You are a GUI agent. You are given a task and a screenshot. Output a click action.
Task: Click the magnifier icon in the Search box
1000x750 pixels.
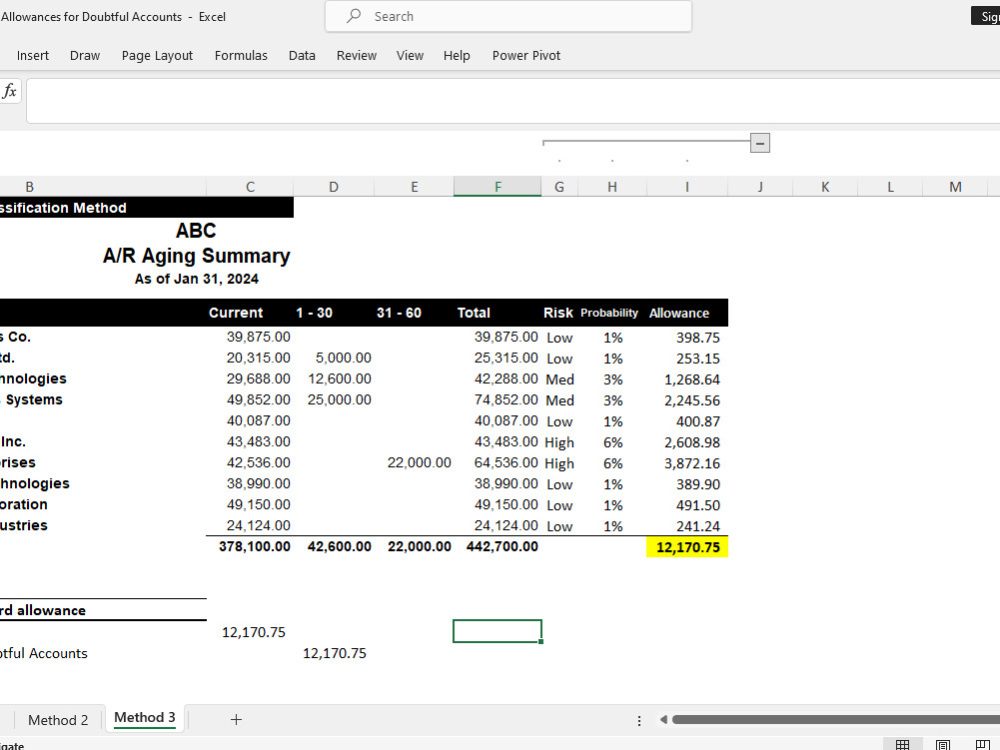pyautogui.click(x=354, y=16)
